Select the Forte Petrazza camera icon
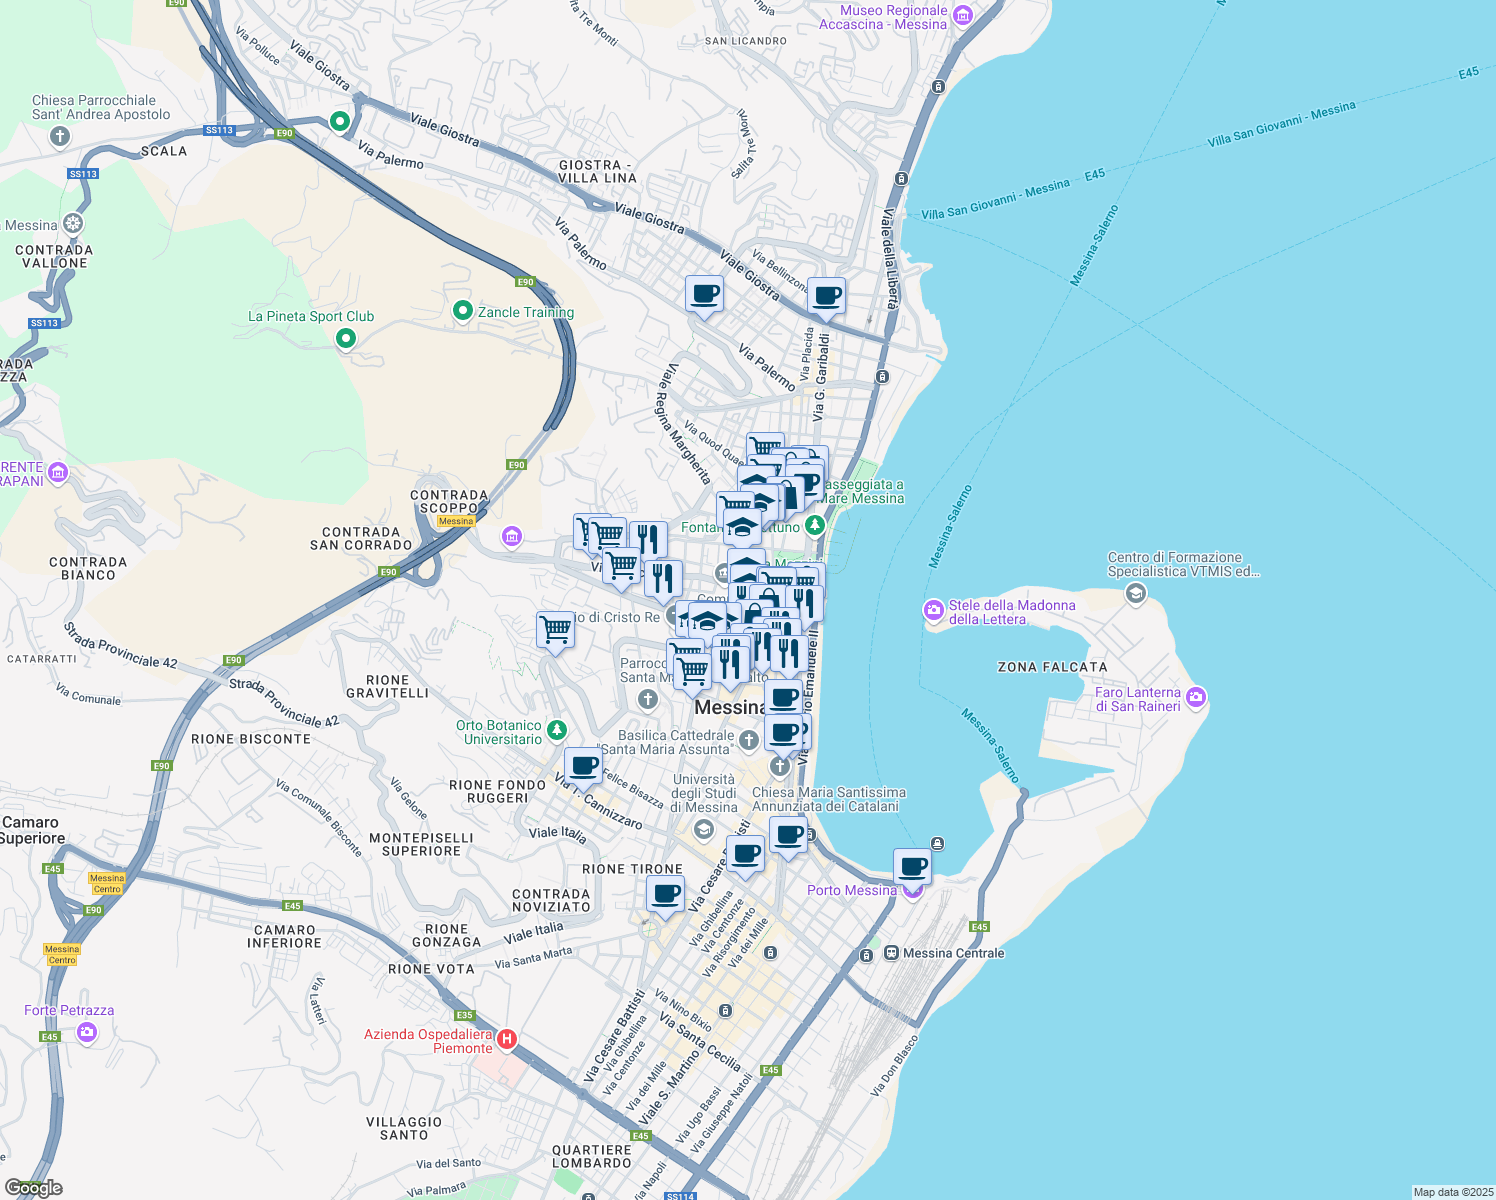Viewport: 1496px width, 1200px height. point(87,1031)
